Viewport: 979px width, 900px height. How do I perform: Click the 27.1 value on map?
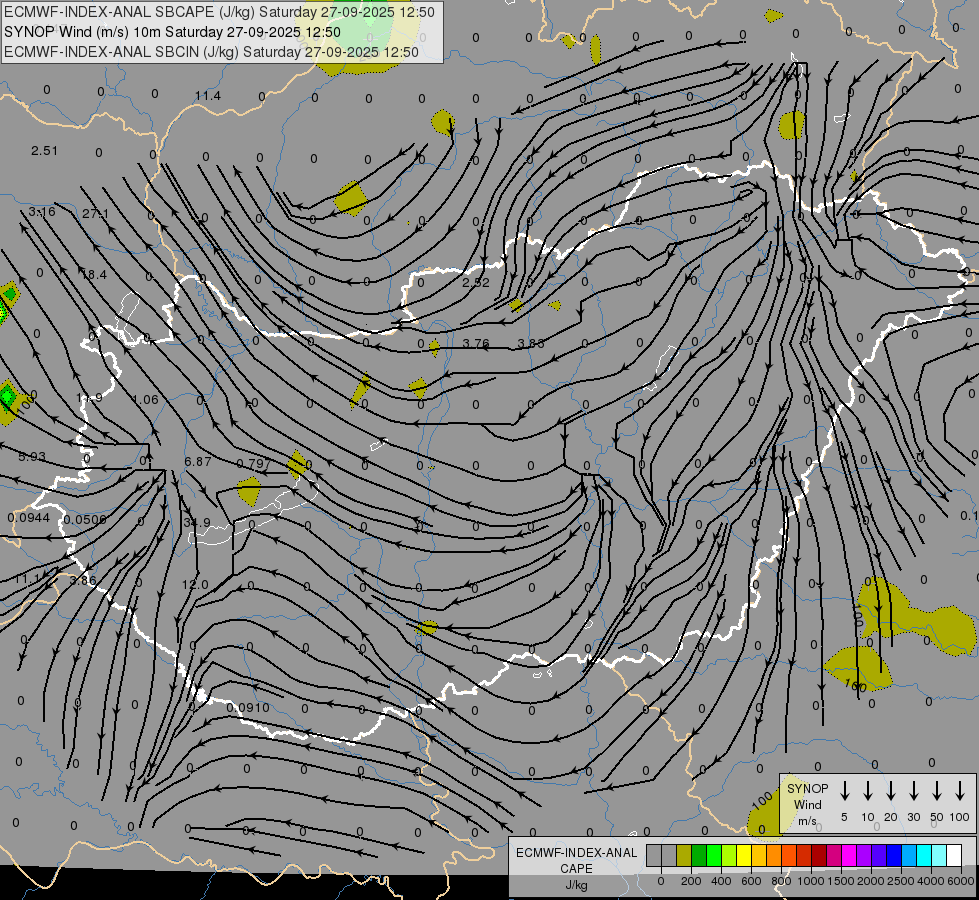96,214
